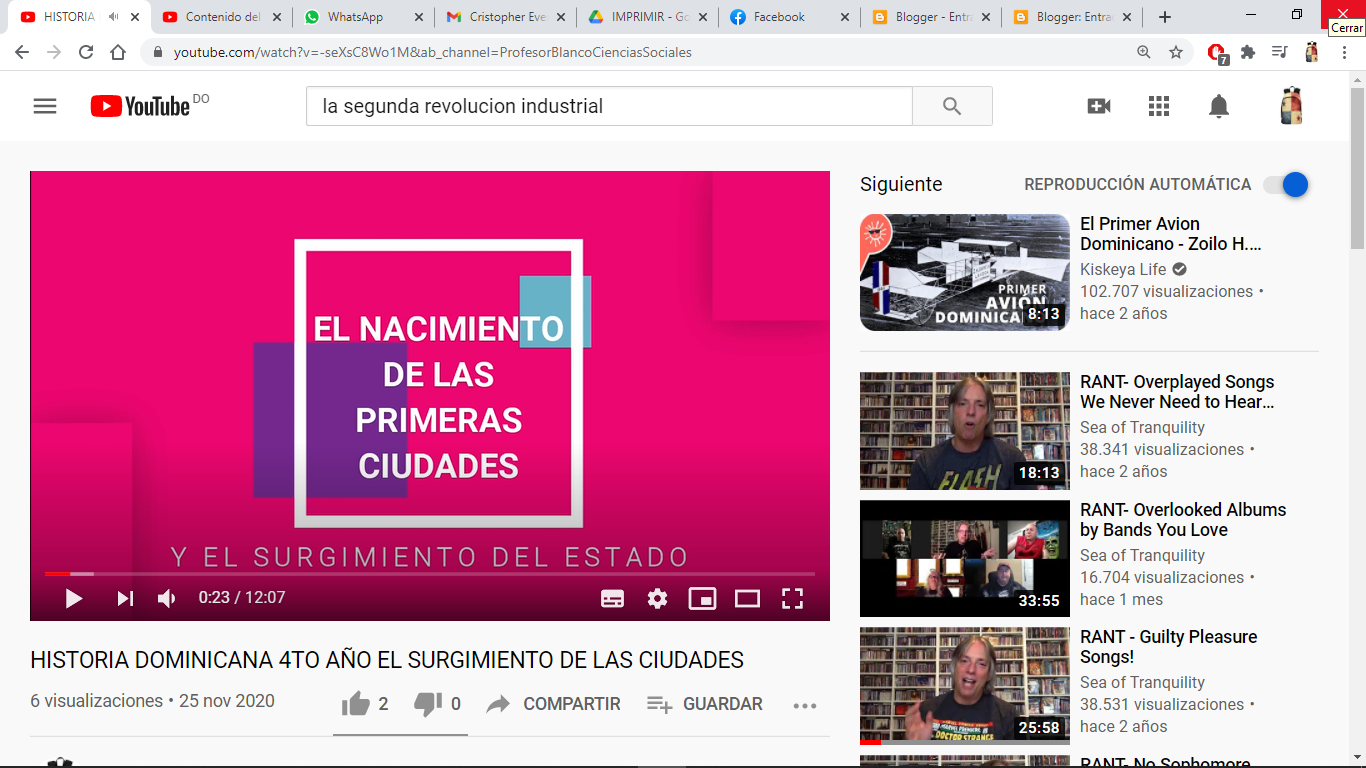Screen dimensions: 1366x768
Task: Enable the miniplayer
Action: coord(702,598)
